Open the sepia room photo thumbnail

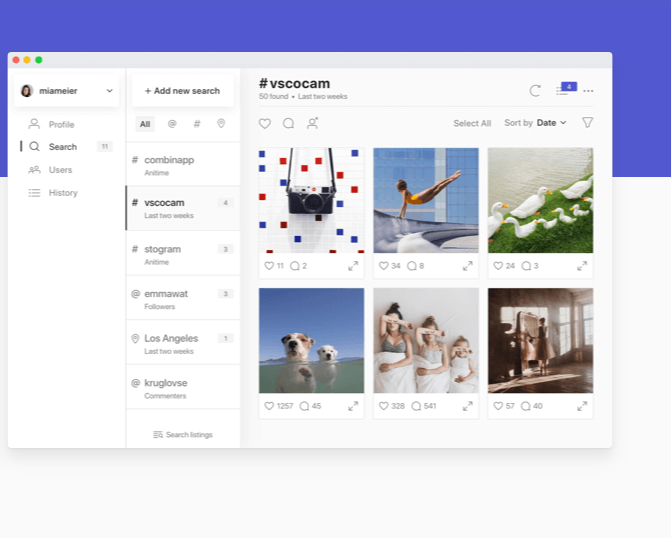click(540, 340)
